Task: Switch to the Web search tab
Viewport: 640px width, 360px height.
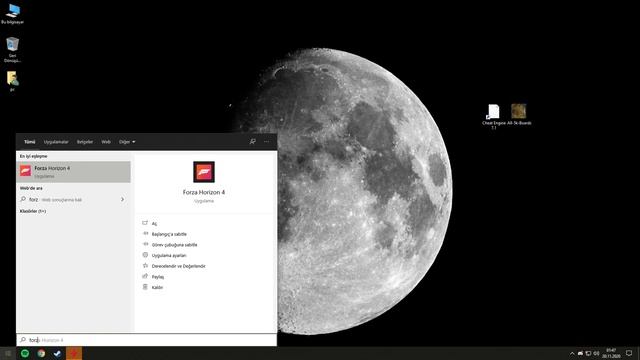Action: point(106,142)
